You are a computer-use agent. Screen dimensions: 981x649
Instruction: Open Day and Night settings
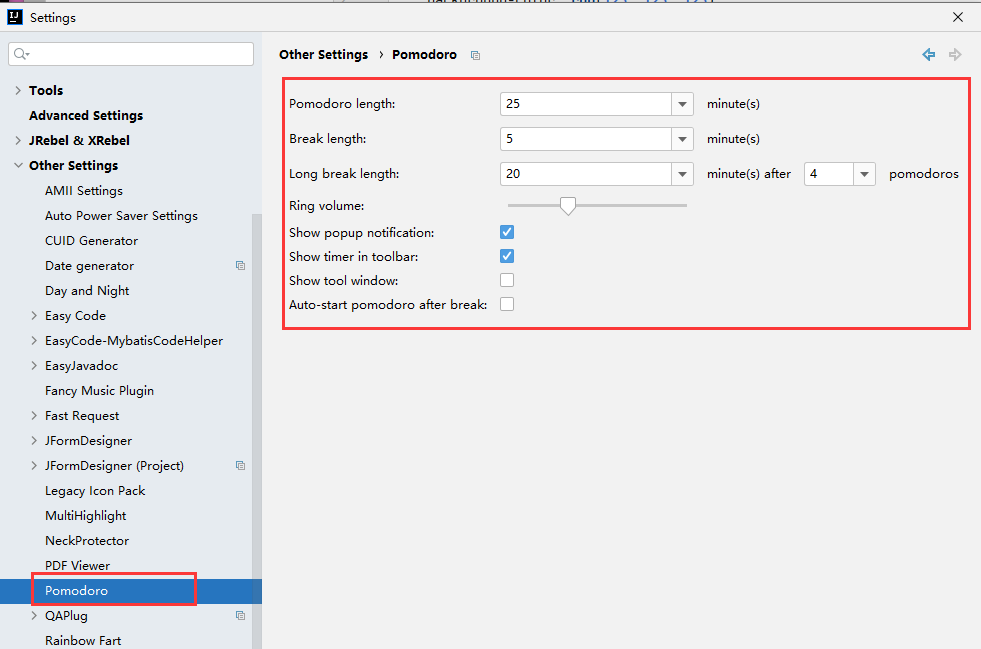coord(87,290)
